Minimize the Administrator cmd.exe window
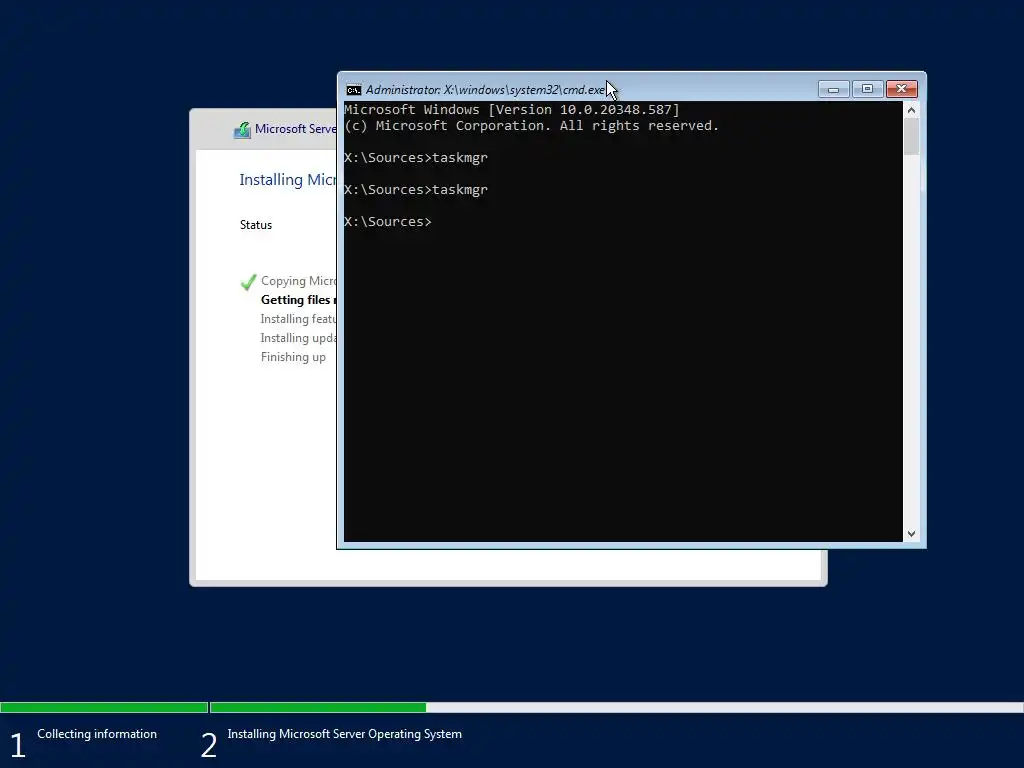 click(x=833, y=89)
